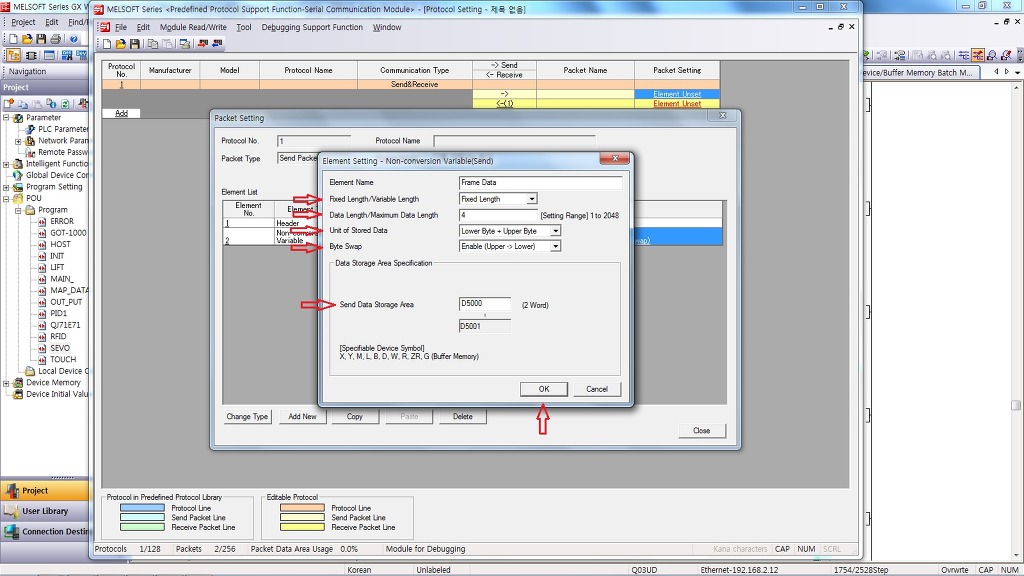1024x576 pixels.
Task: Open the Debugging Support Function menu
Action: pos(312,27)
